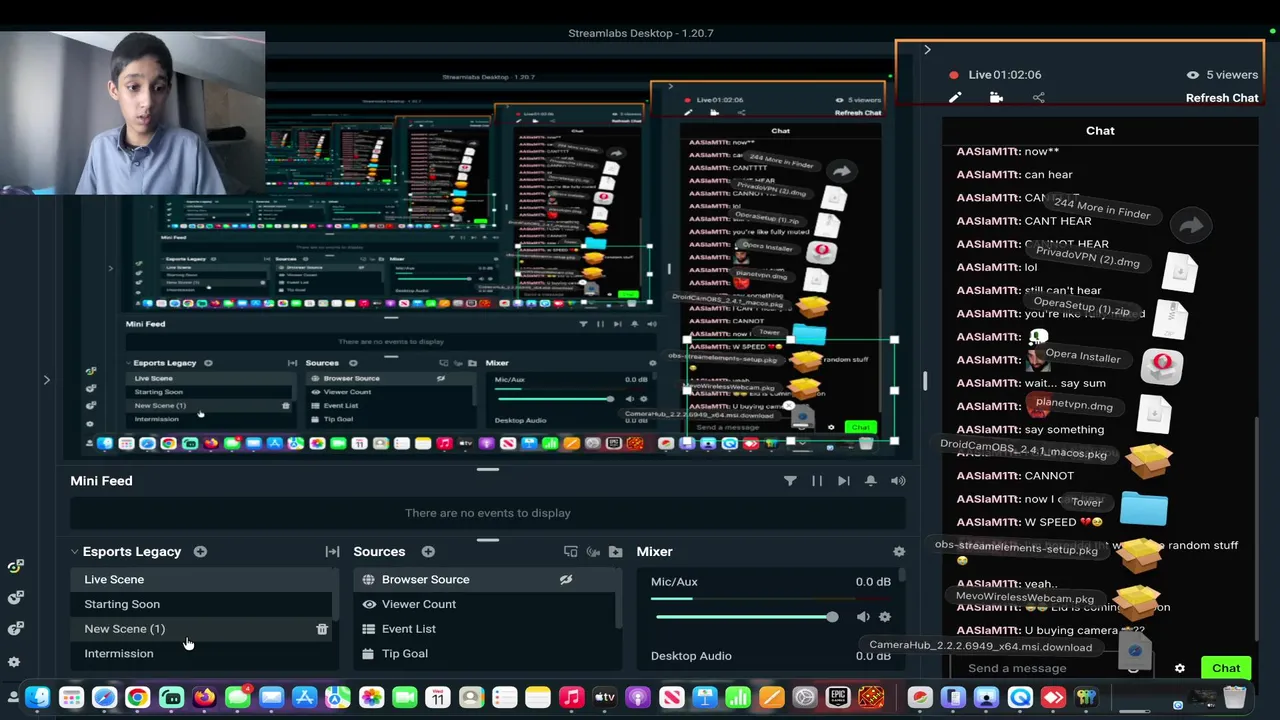Open the Mini Feed filter icon
This screenshot has width=1280, height=720.
790,481
